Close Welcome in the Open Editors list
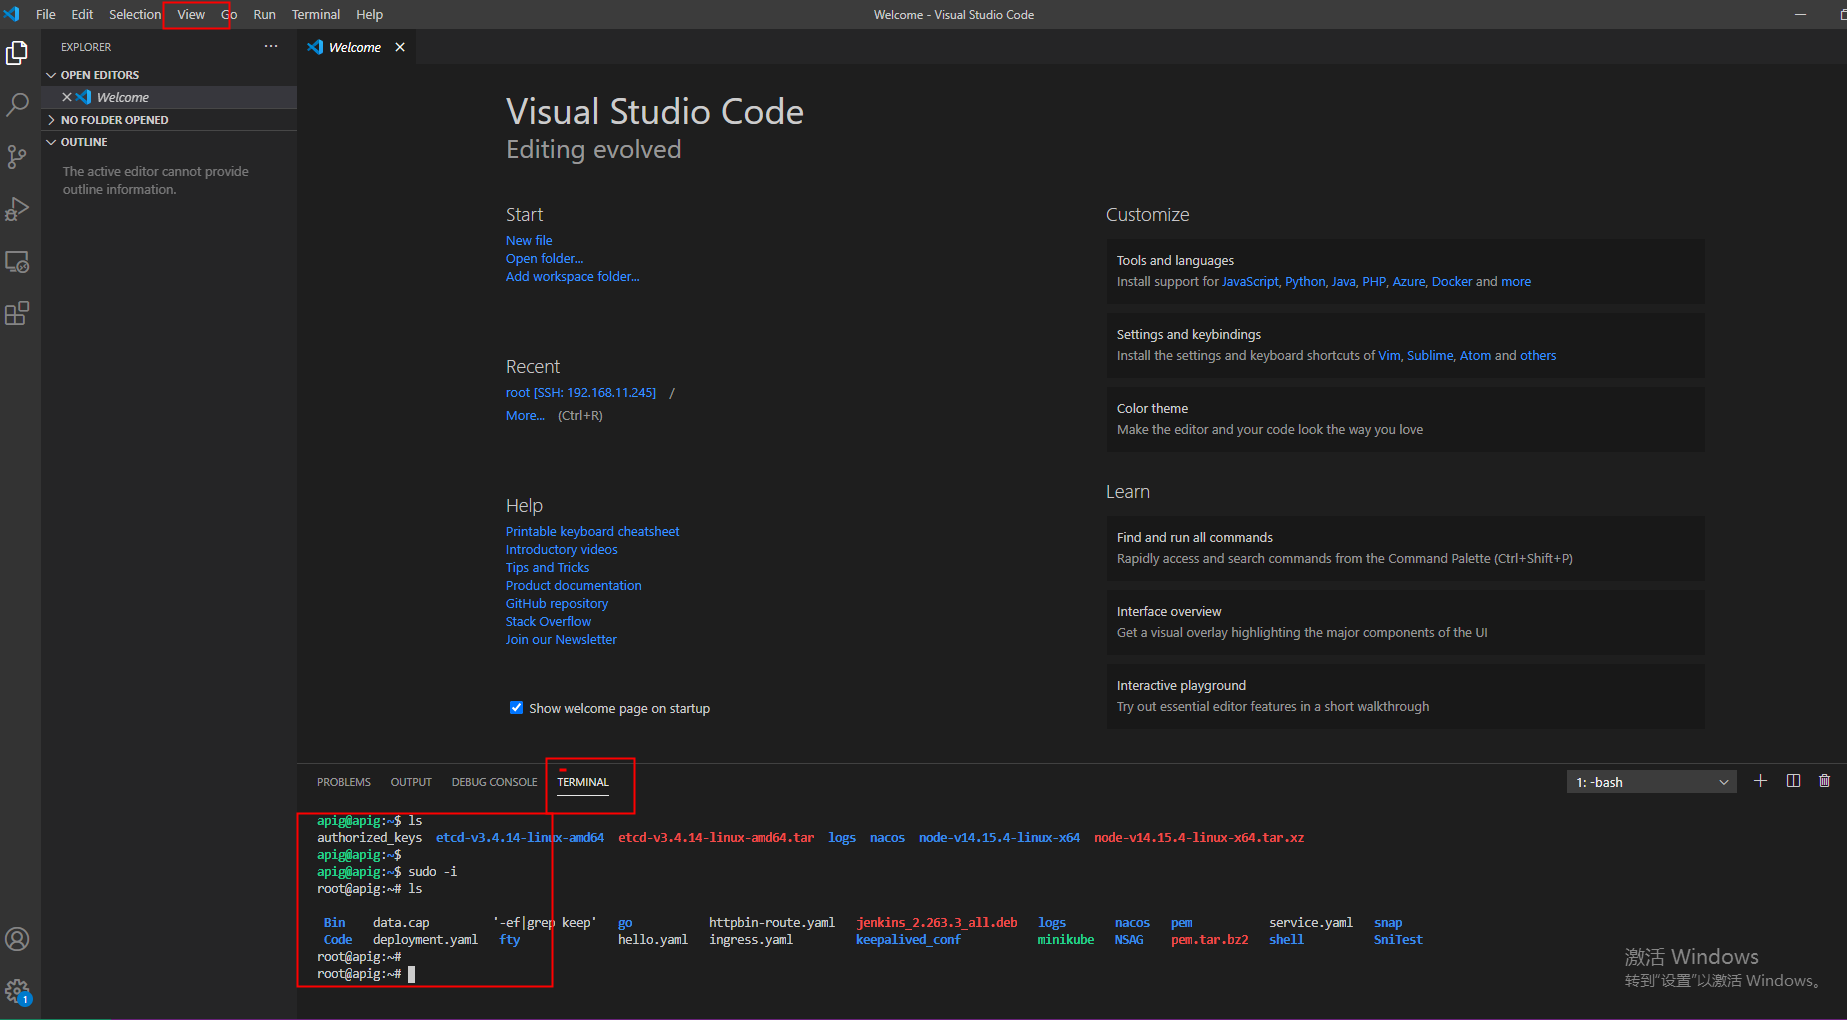The width and height of the screenshot is (1847, 1020). pos(67,97)
